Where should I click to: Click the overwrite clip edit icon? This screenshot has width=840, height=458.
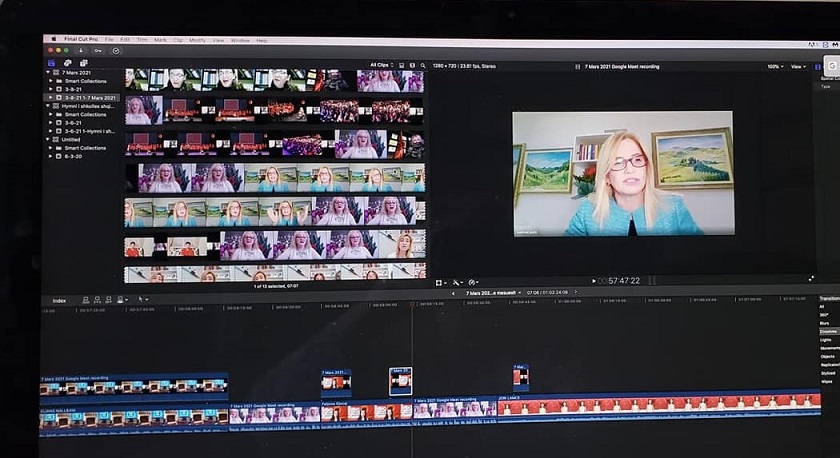click(x=122, y=300)
